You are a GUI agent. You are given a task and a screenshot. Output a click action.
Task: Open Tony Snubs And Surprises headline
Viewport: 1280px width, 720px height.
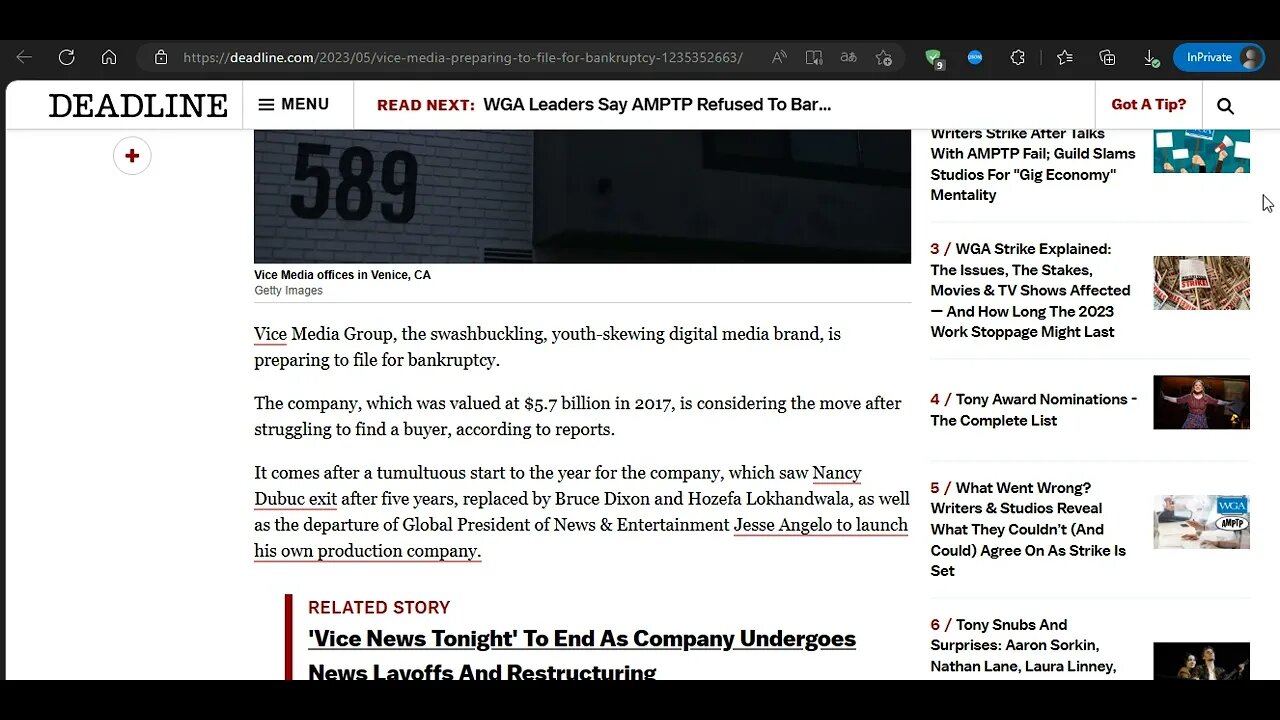[x=1023, y=646]
